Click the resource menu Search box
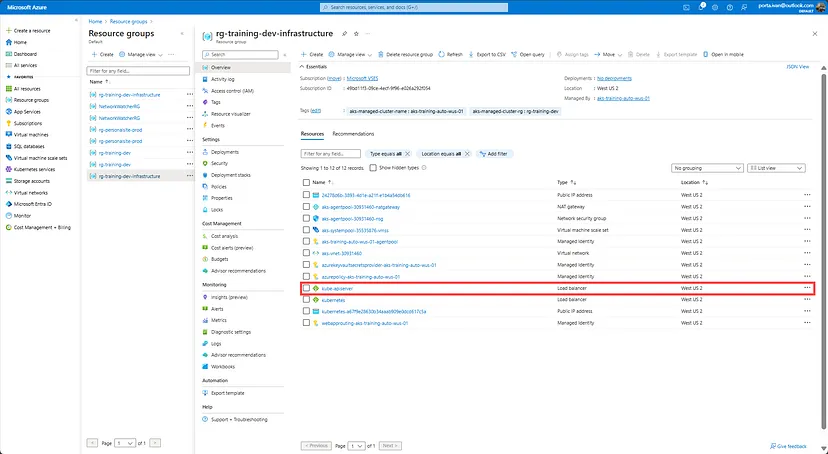 pos(240,54)
